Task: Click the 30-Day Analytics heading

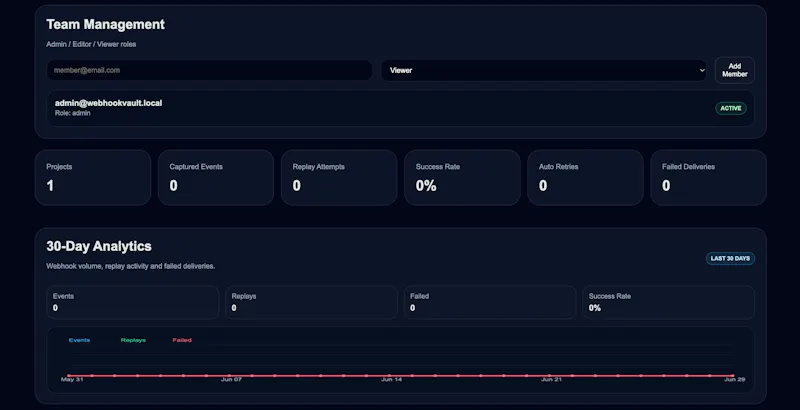Action: (x=99, y=246)
